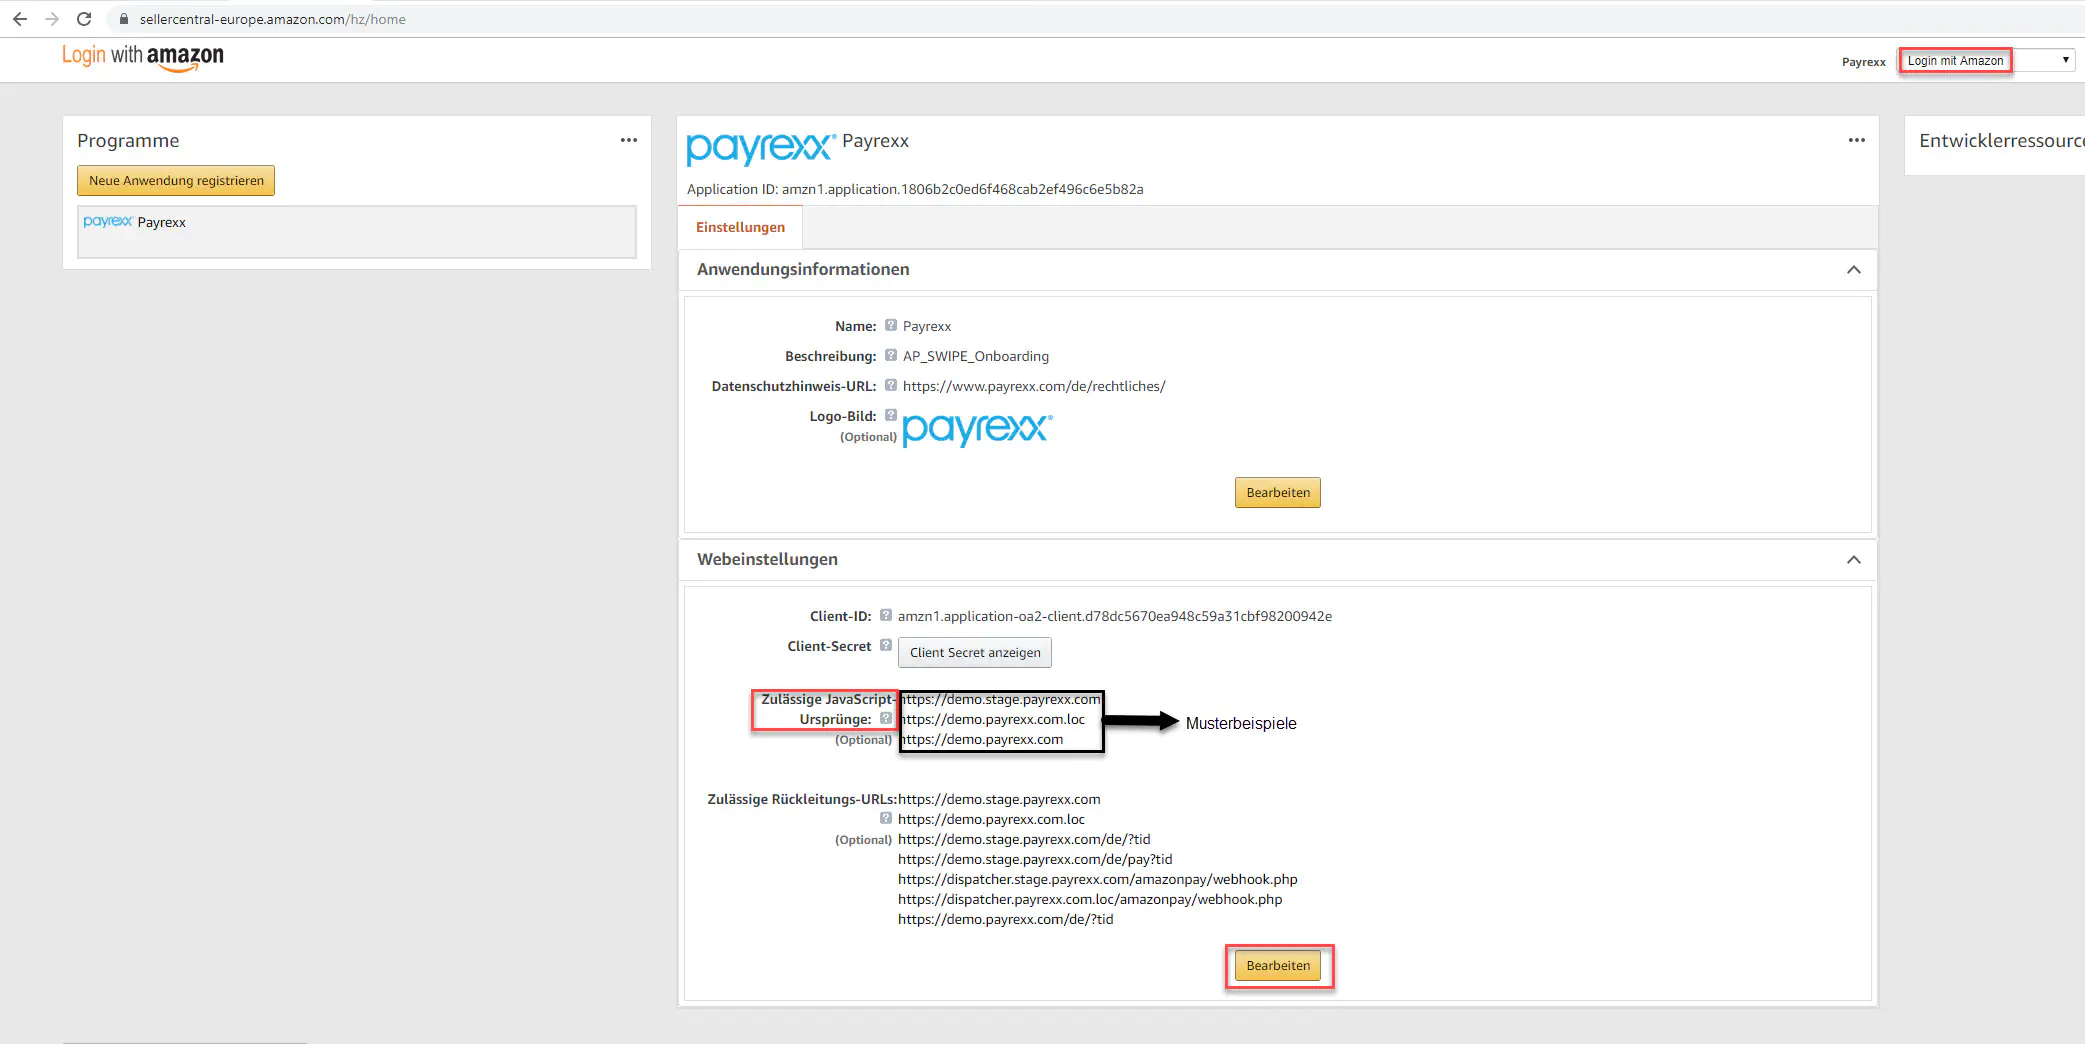The height and width of the screenshot is (1044, 2085).
Task: Click Bearbeiten under Anwendungsinformationen
Action: pyautogui.click(x=1277, y=493)
